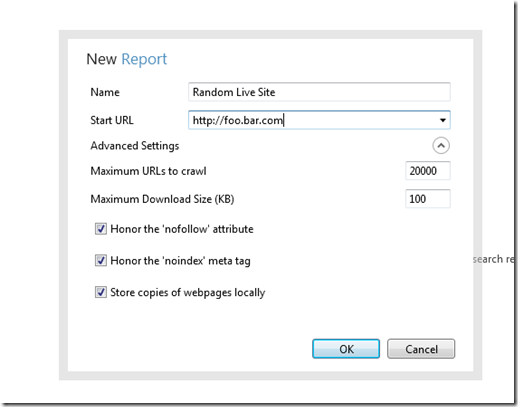Click the Name field label
This screenshot has height=407, width=518.
coord(105,92)
